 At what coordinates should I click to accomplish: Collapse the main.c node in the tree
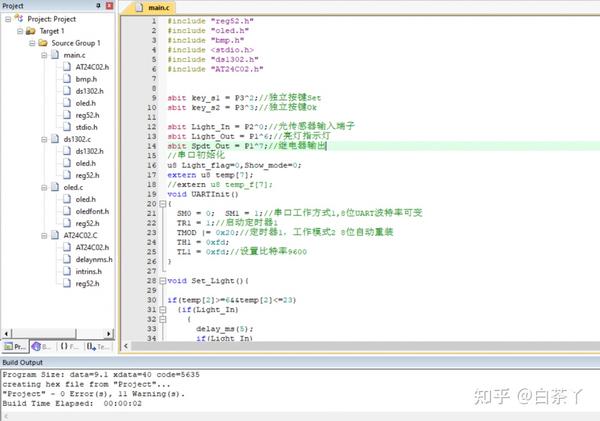click(x=44, y=55)
